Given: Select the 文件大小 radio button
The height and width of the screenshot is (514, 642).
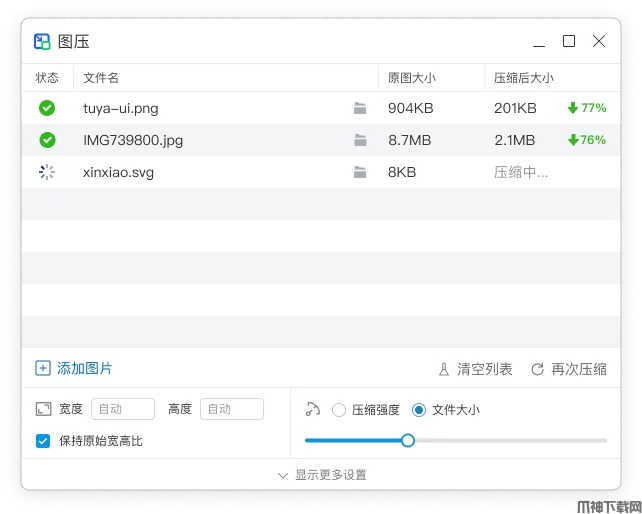Looking at the screenshot, I should [x=419, y=409].
